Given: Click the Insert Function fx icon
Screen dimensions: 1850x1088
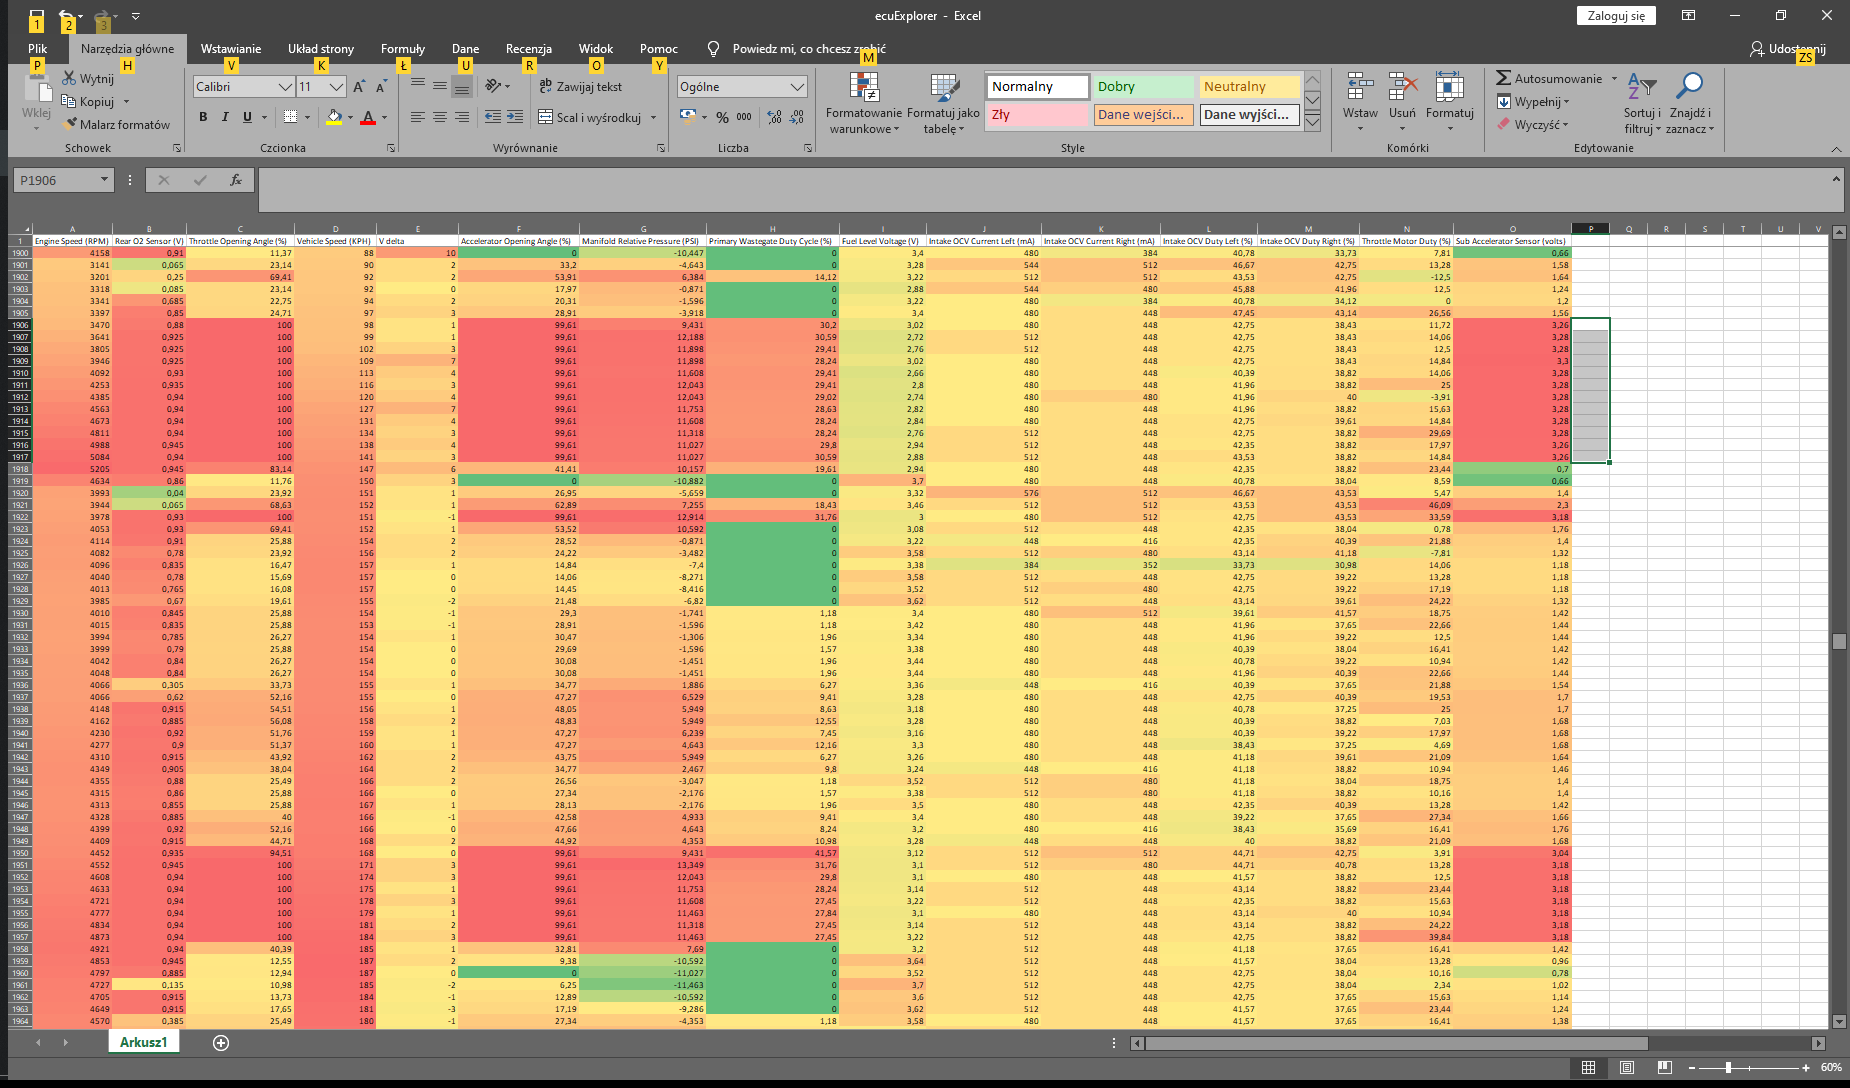Looking at the screenshot, I should pyautogui.click(x=236, y=180).
